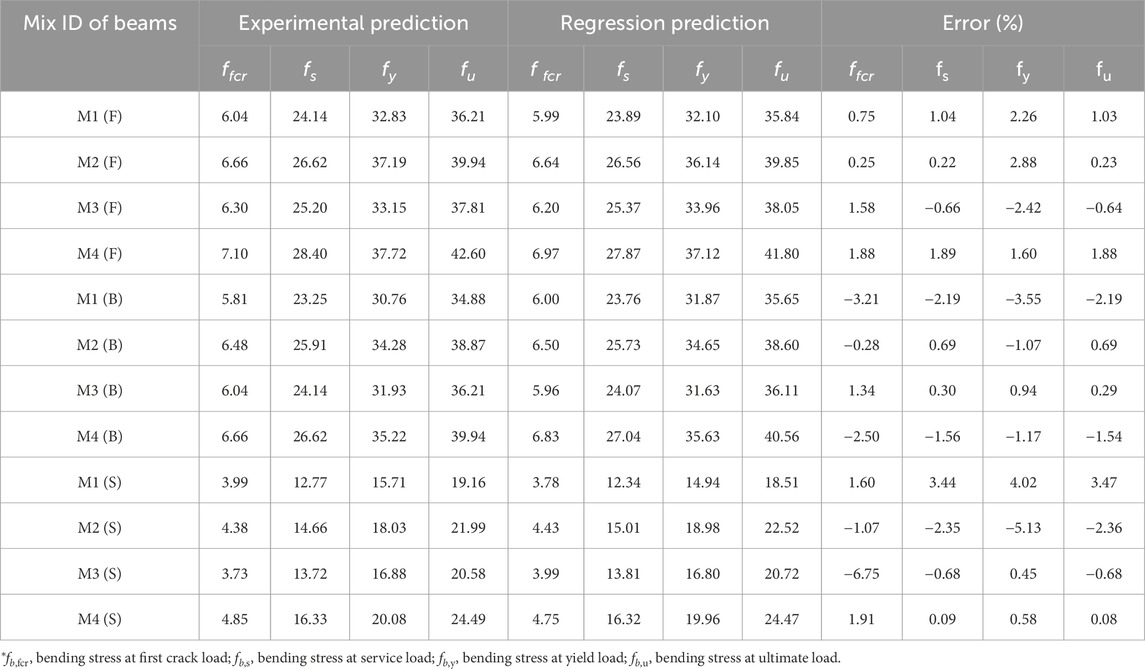The width and height of the screenshot is (1145, 669).
Task: Click the M4 (S) row label
Action: [x=99, y=619]
